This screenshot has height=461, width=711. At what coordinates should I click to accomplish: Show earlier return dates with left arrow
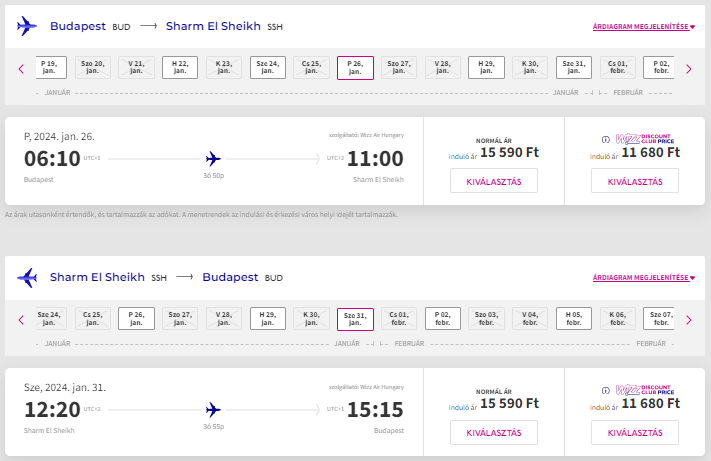[21, 320]
